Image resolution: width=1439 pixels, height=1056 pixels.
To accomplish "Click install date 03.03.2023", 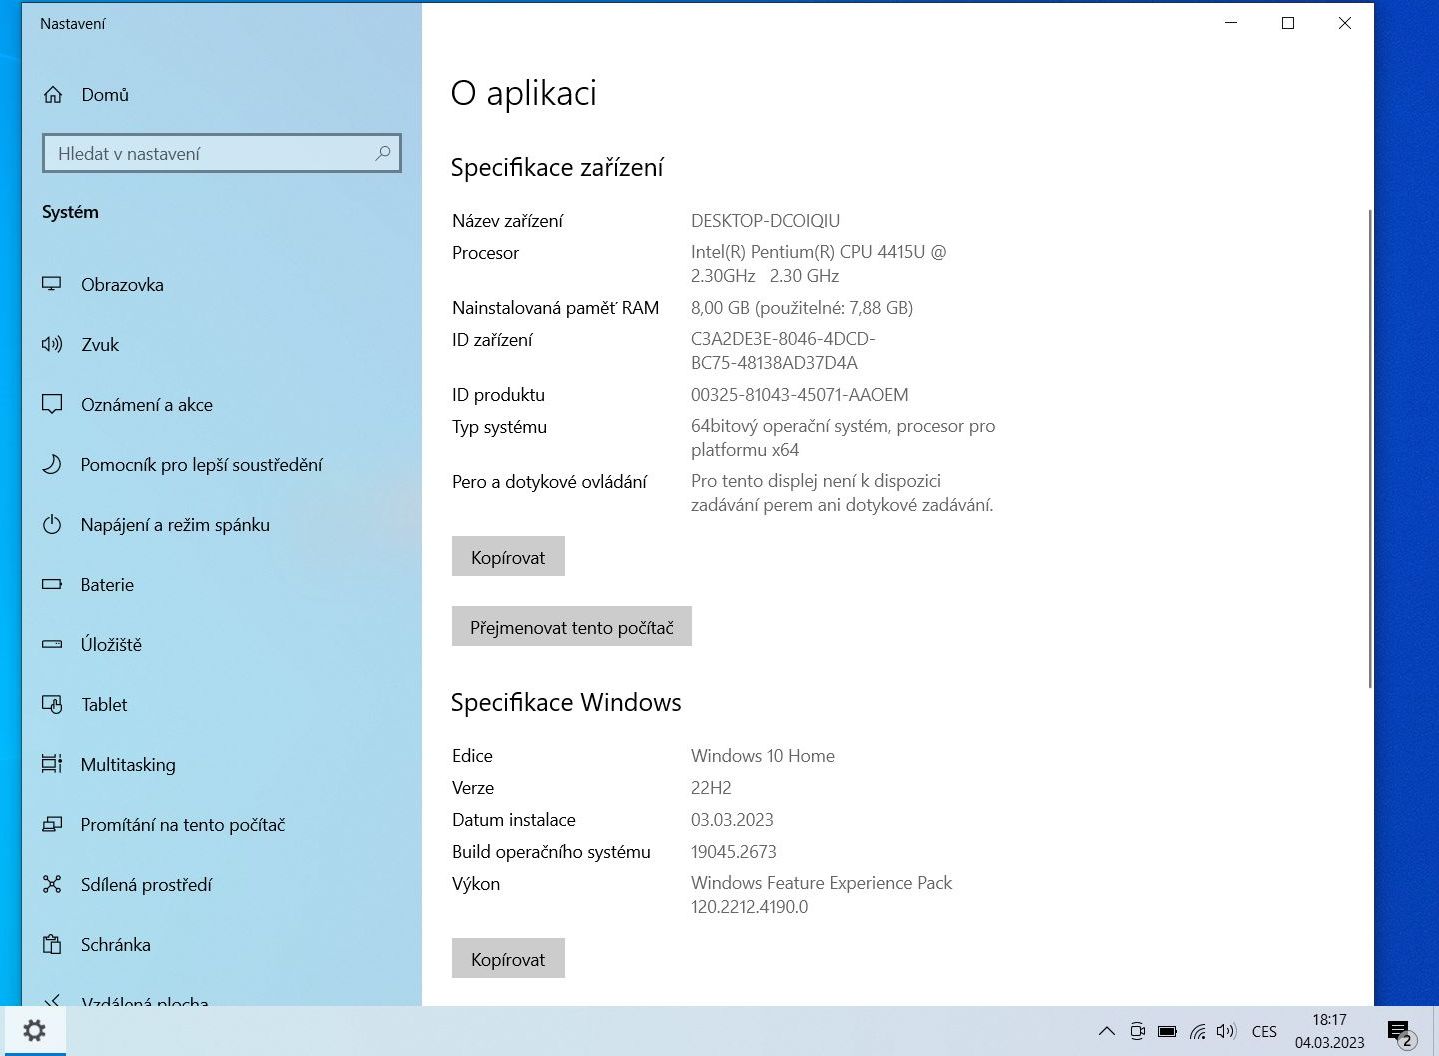I will 732,819.
